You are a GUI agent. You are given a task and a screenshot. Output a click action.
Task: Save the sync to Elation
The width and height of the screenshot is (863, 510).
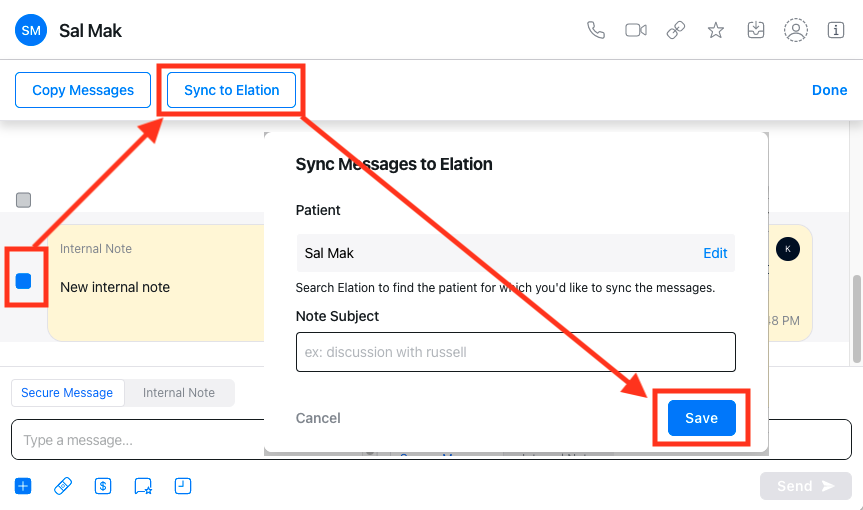coord(702,418)
